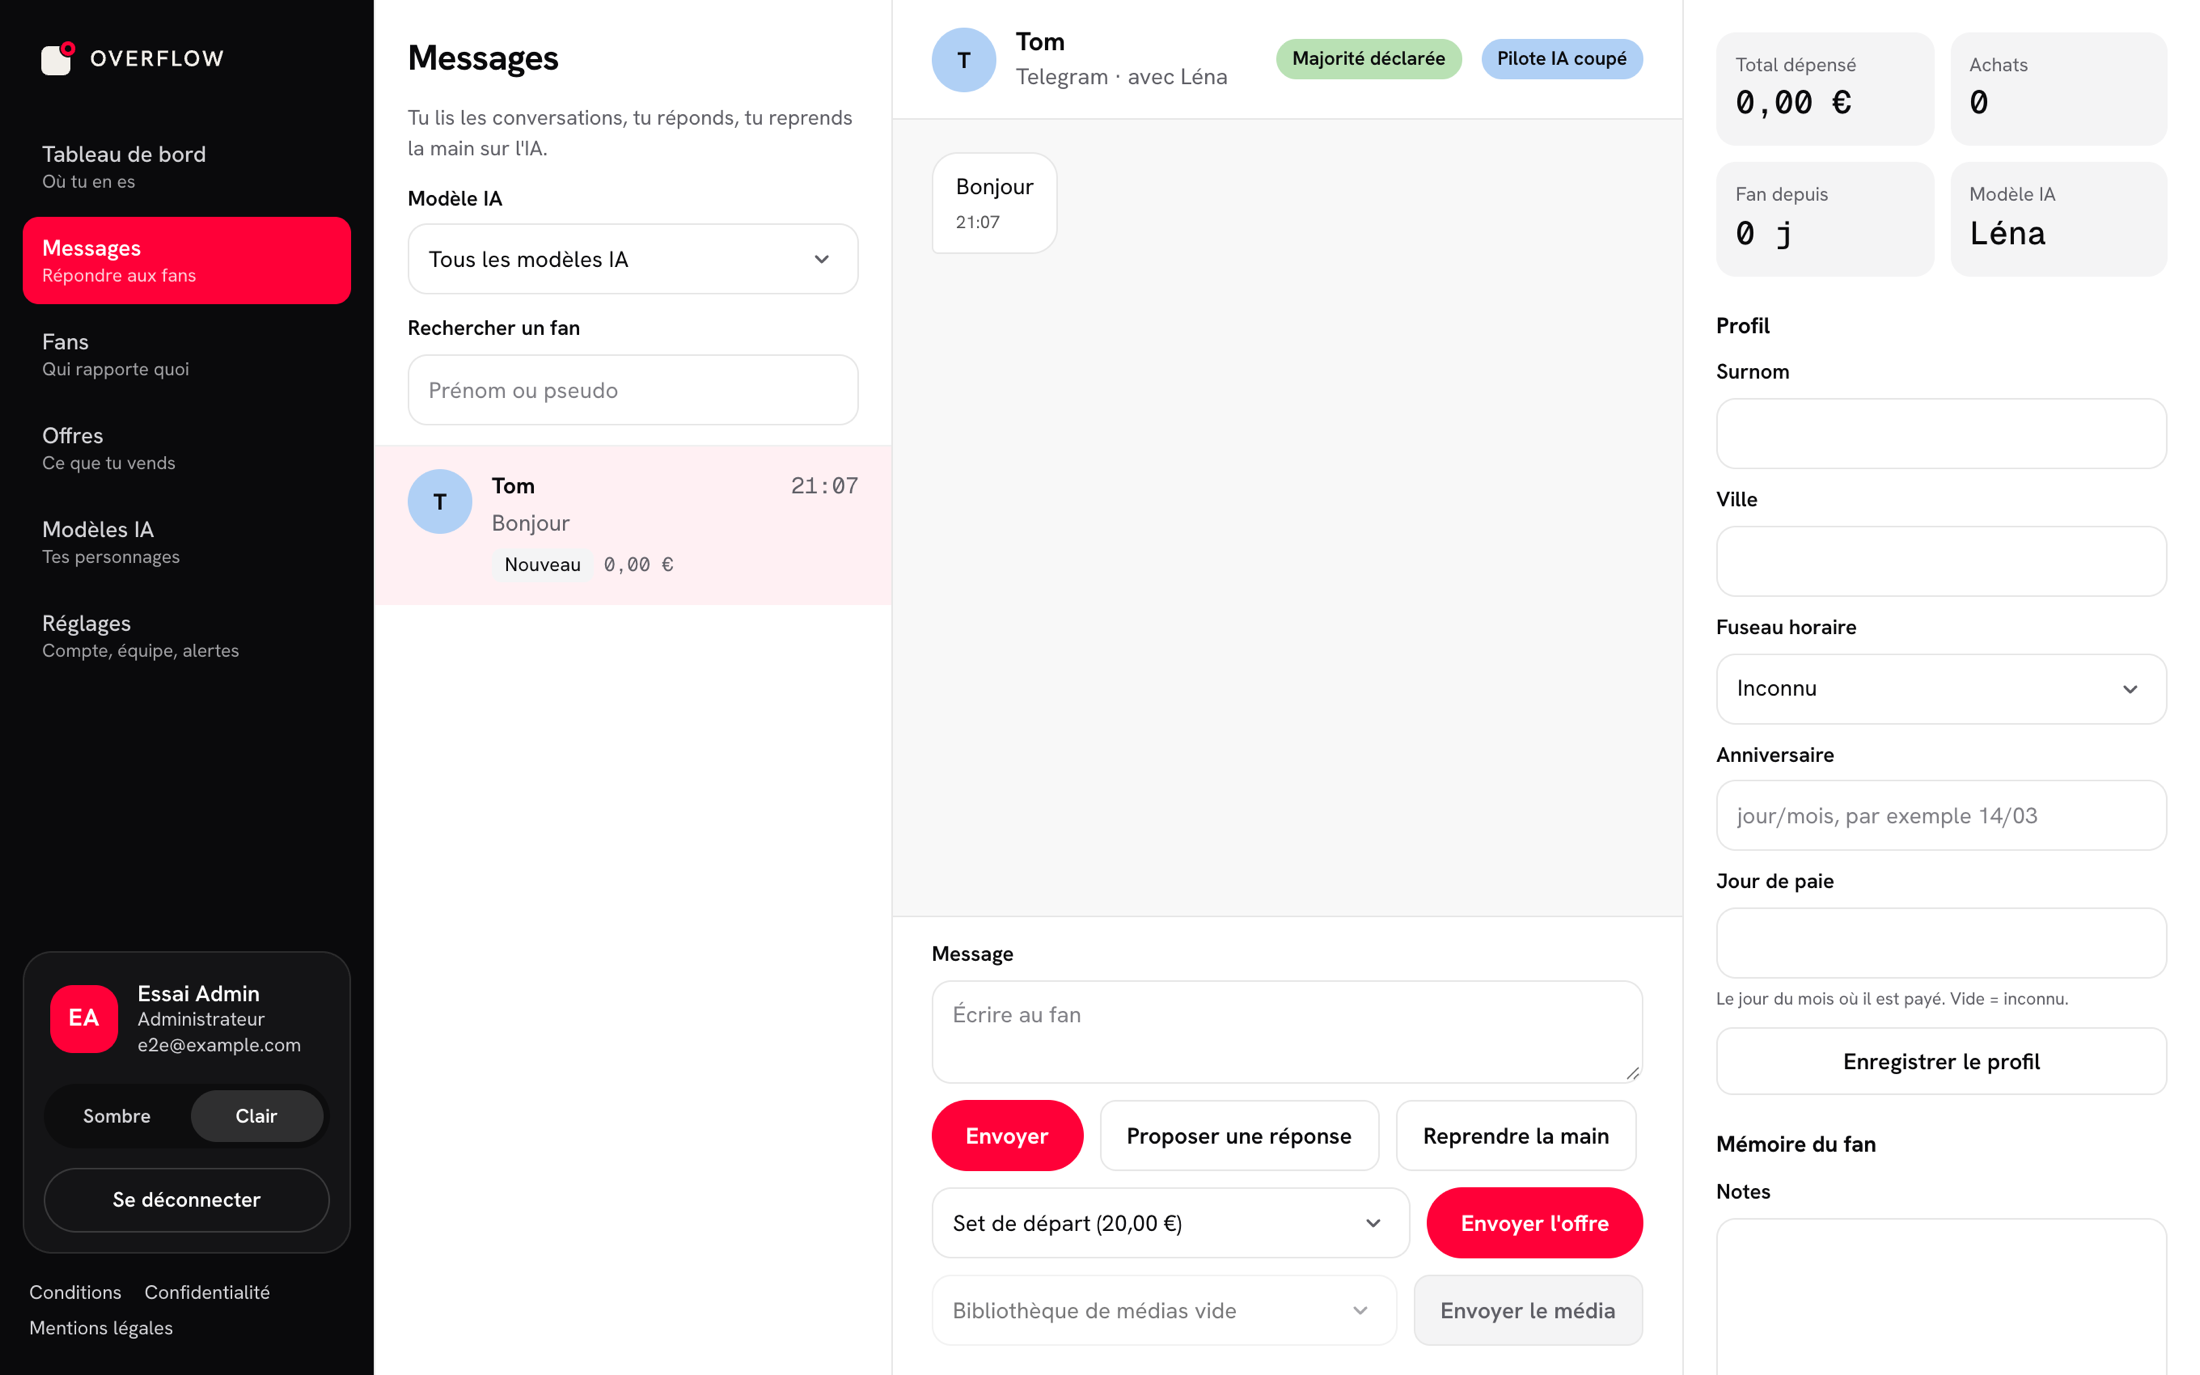Click the Nouveau tag on Tom's row
This screenshot has height=1375, width=2200.
[x=542, y=564]
